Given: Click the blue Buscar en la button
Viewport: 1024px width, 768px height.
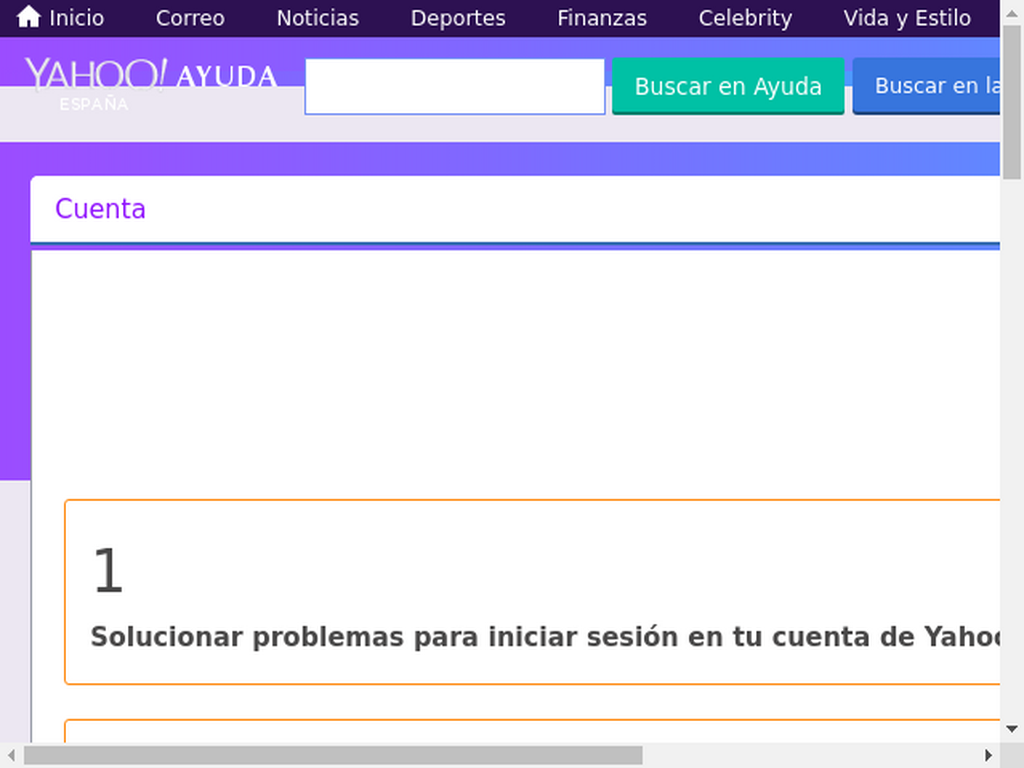Looking at the screenshot, I should (926, 86).
